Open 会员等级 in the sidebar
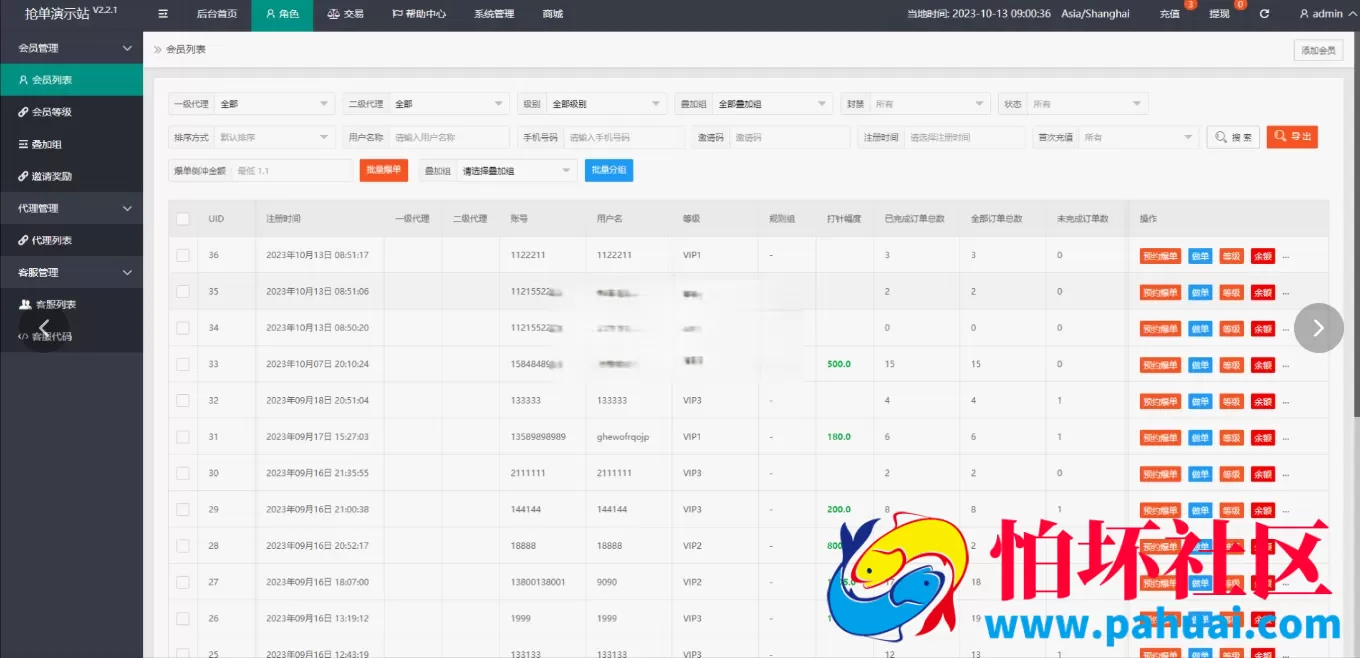1360x658 pixels. click(51, 112)
